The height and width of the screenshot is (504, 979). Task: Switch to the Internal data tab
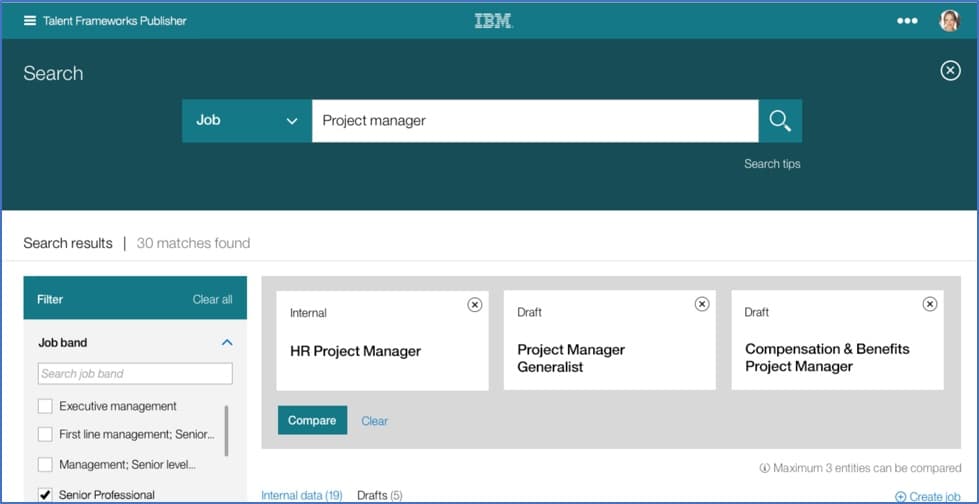click(301, 495)
